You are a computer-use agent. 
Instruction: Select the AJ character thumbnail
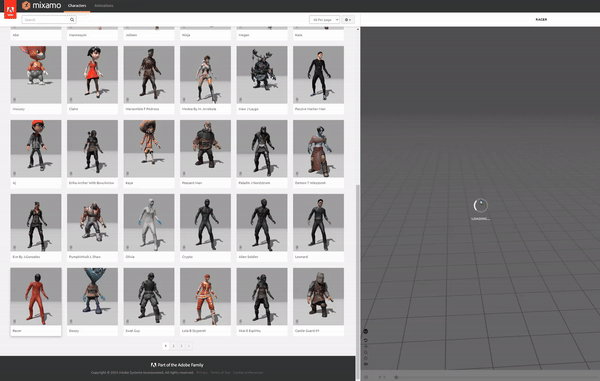(36, 149)
